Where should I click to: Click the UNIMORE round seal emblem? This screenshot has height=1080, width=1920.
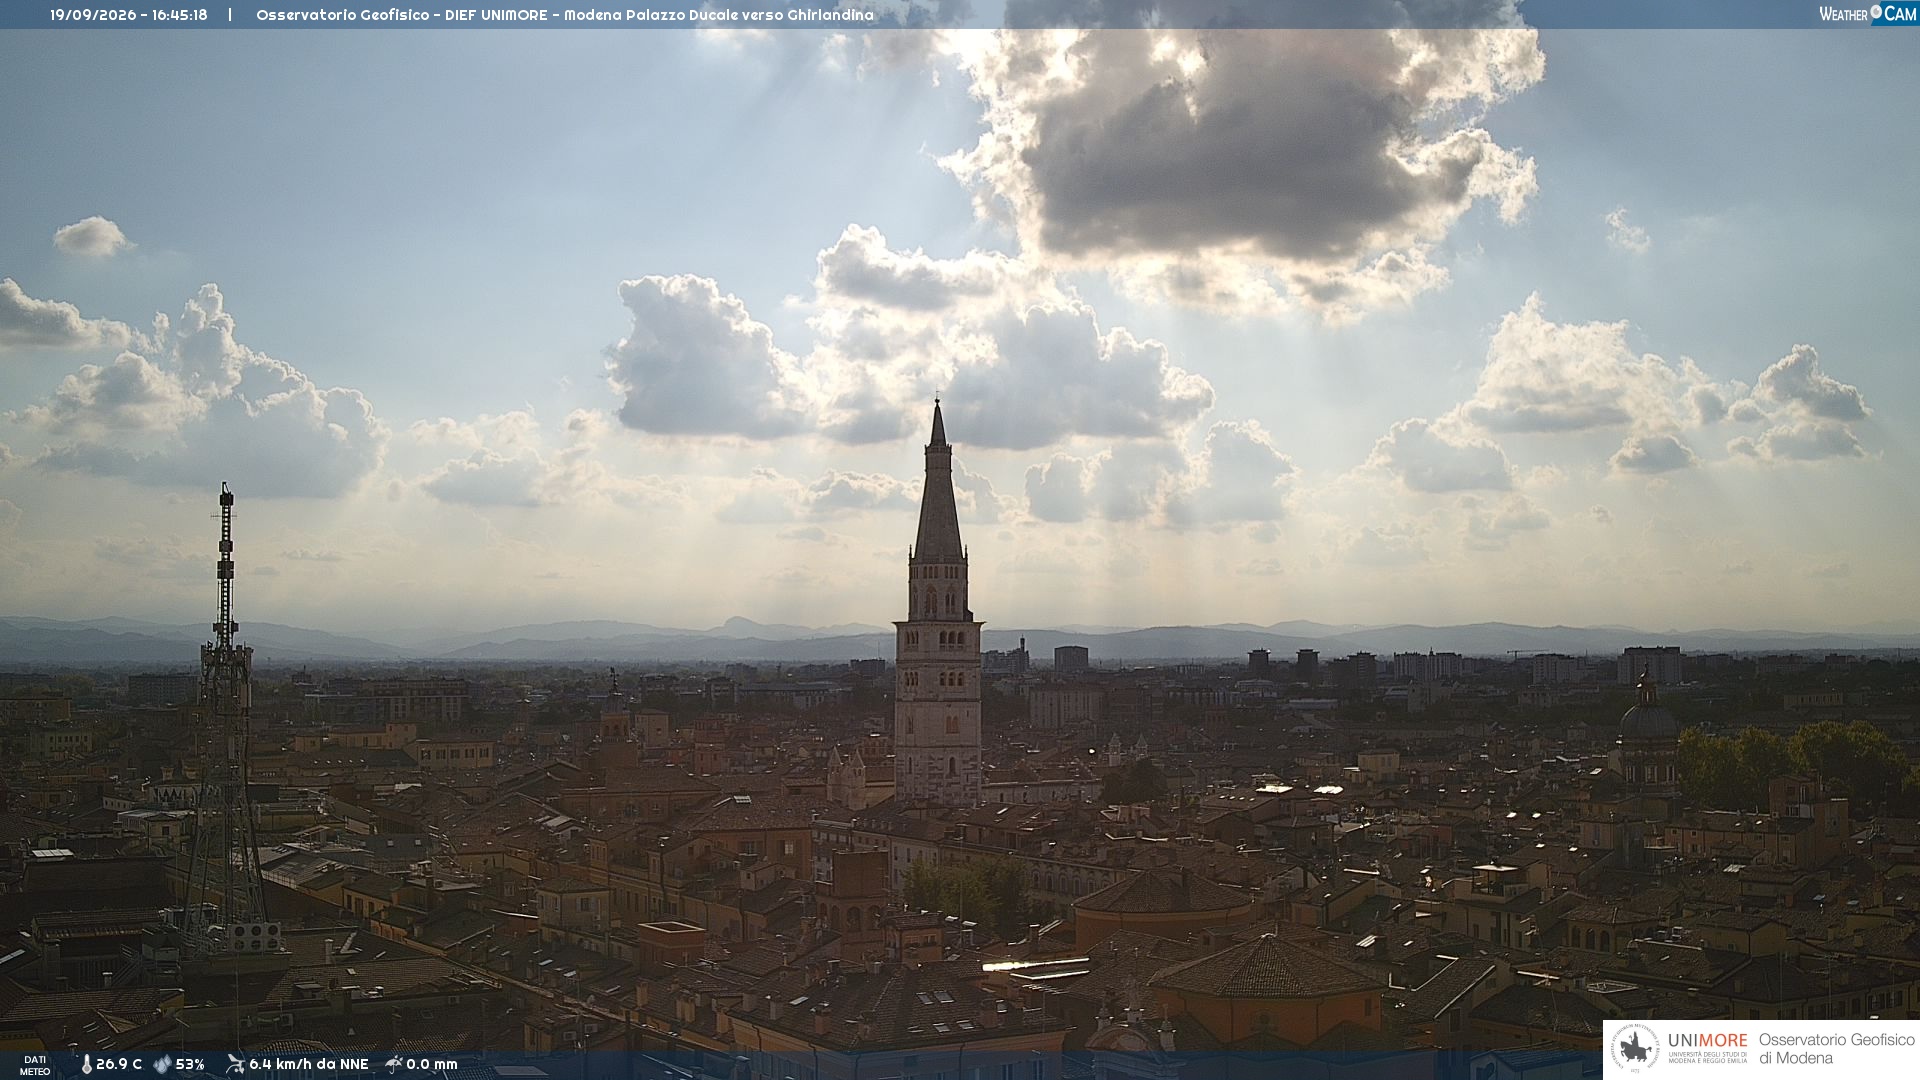tap(1635, 1049)
